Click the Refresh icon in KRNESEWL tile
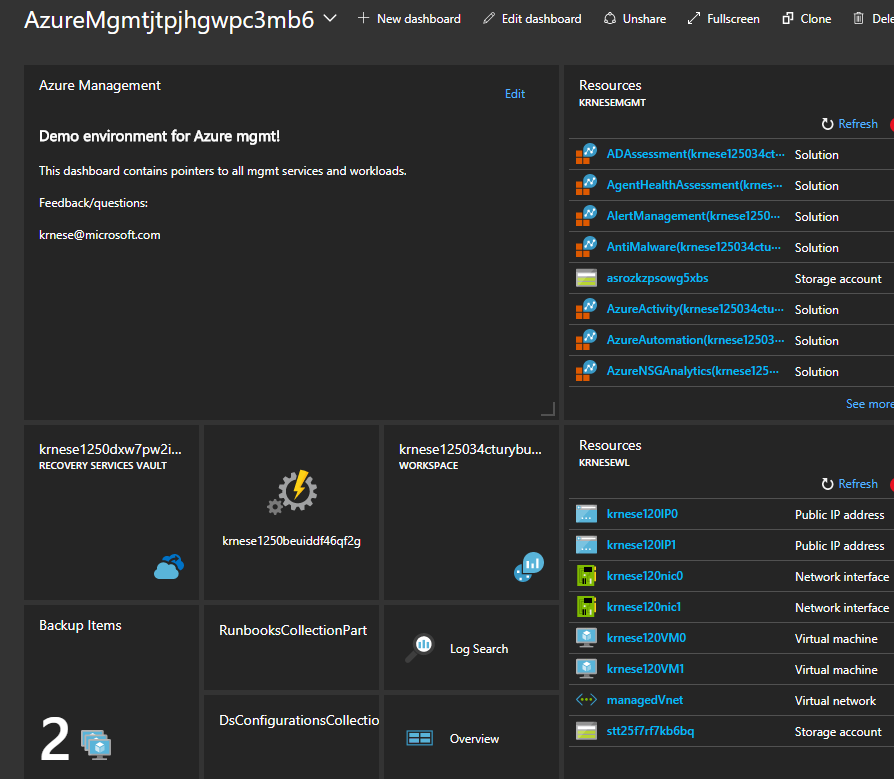Viewport: 894px width, 779px height. (827, 484)
